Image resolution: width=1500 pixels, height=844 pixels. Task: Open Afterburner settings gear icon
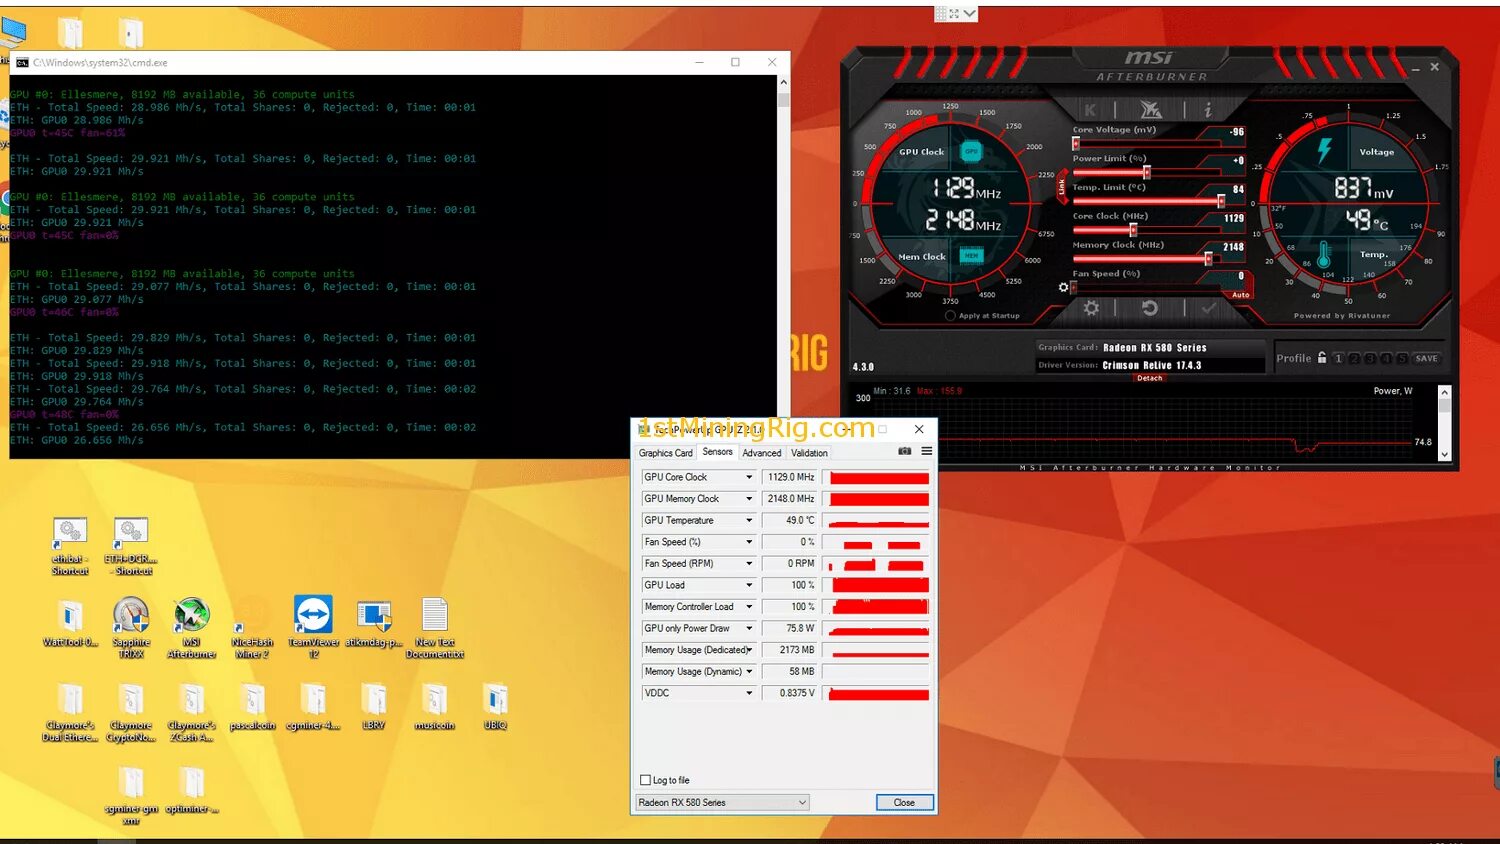1091,308
